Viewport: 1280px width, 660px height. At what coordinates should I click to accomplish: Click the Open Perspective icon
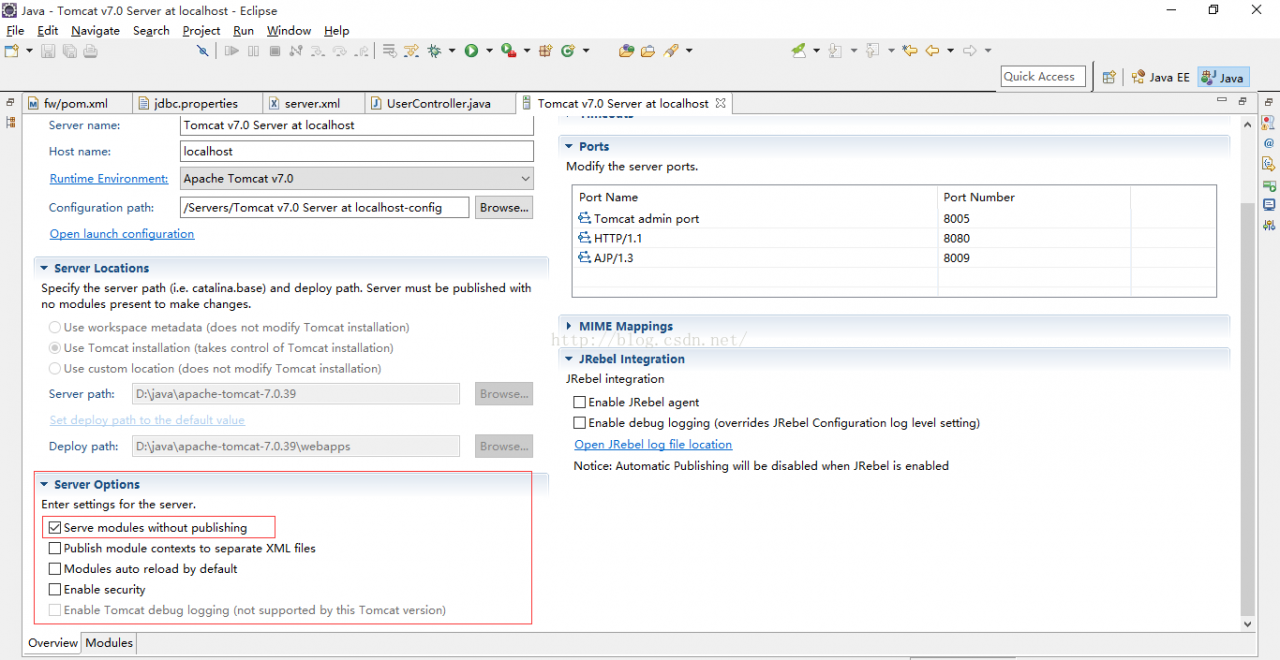[1108, 77]
